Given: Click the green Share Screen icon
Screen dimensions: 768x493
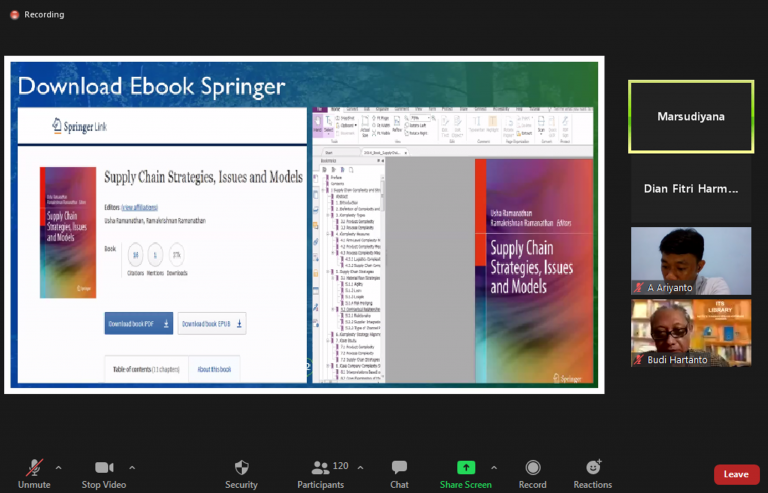Looking at the screenshot, I should 465,467.
